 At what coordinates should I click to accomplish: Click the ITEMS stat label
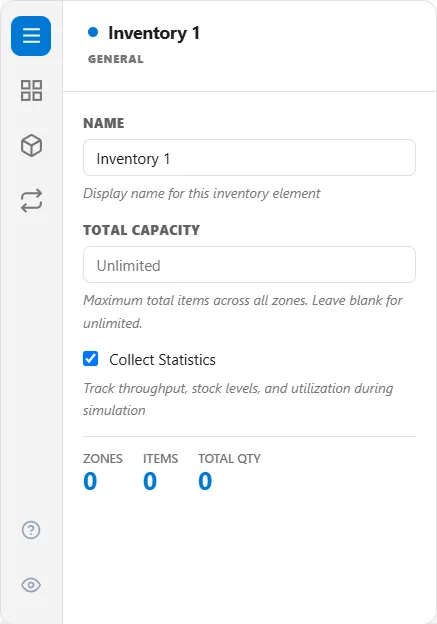[160, 459]
